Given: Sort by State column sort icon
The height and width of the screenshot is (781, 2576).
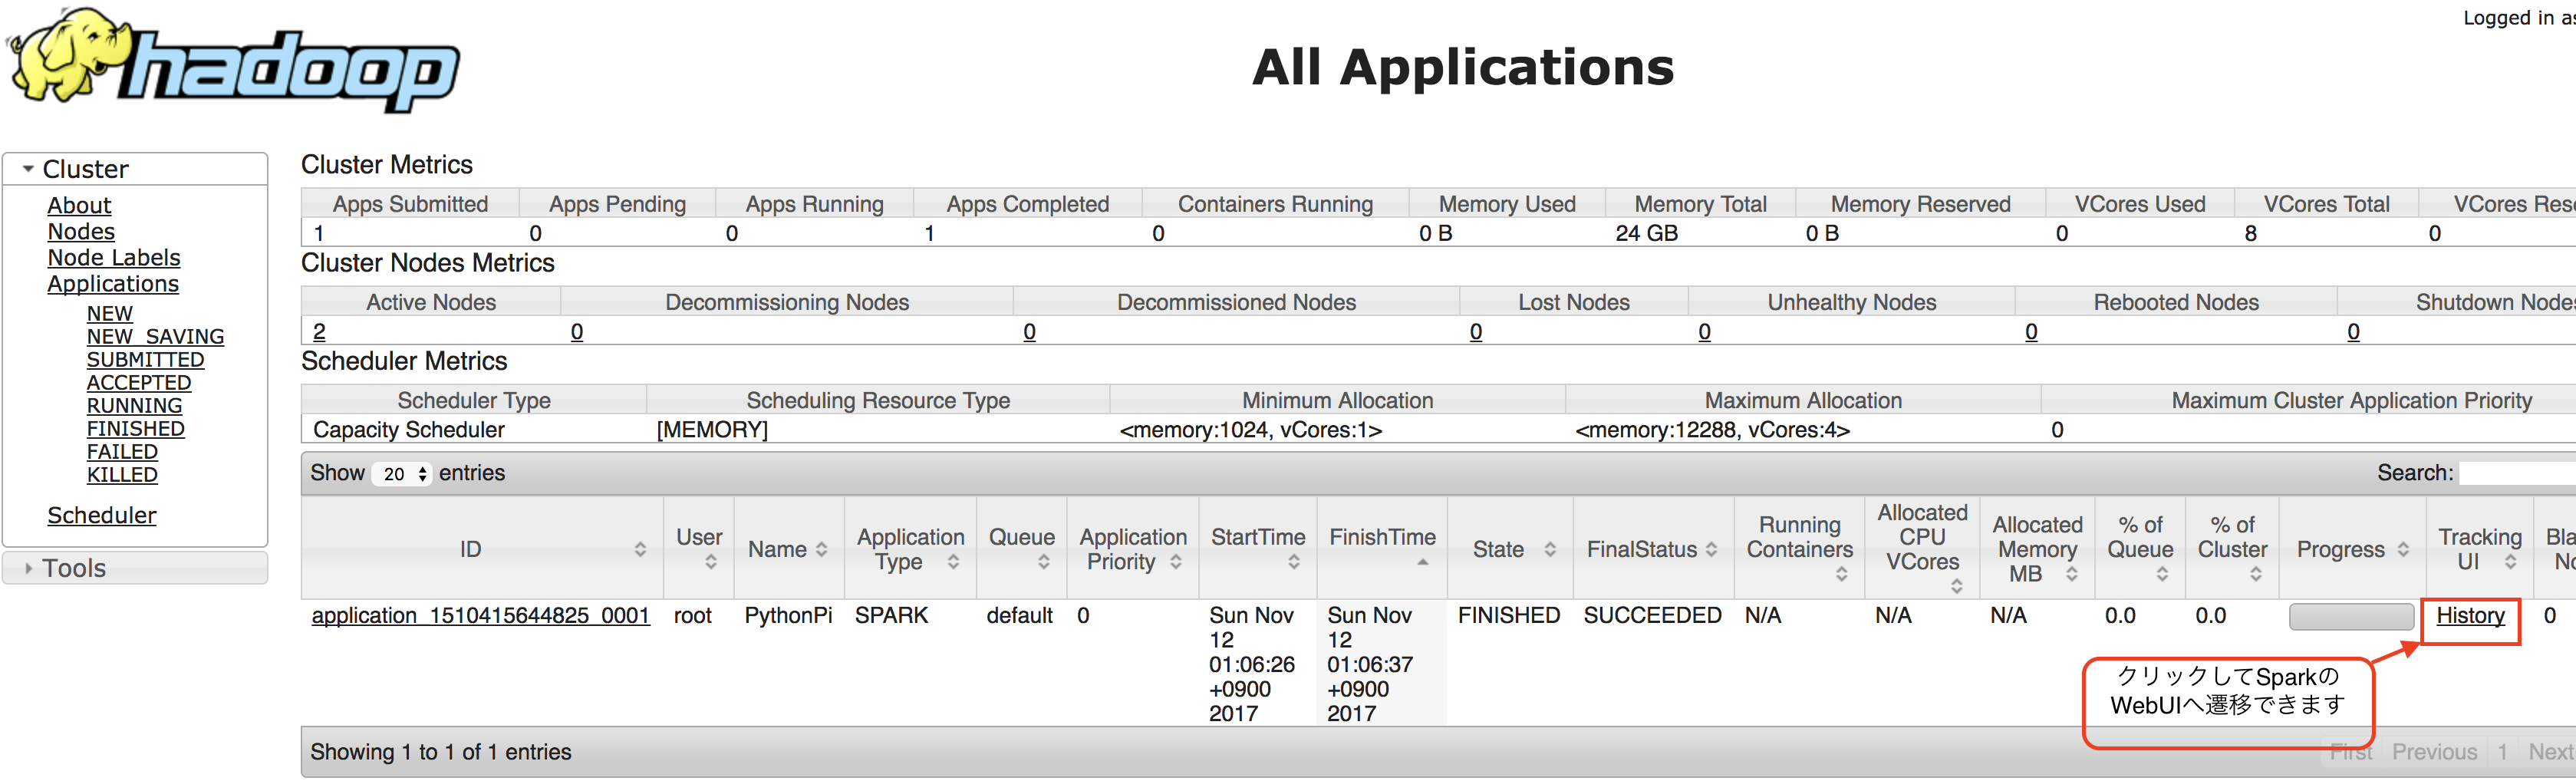Looking at the screenshot, I should click(x=1549, y=549).
